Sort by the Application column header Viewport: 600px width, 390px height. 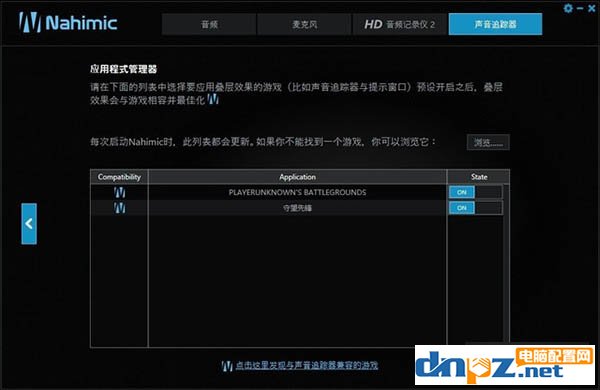pyautogui.click(x=297, y=177)
